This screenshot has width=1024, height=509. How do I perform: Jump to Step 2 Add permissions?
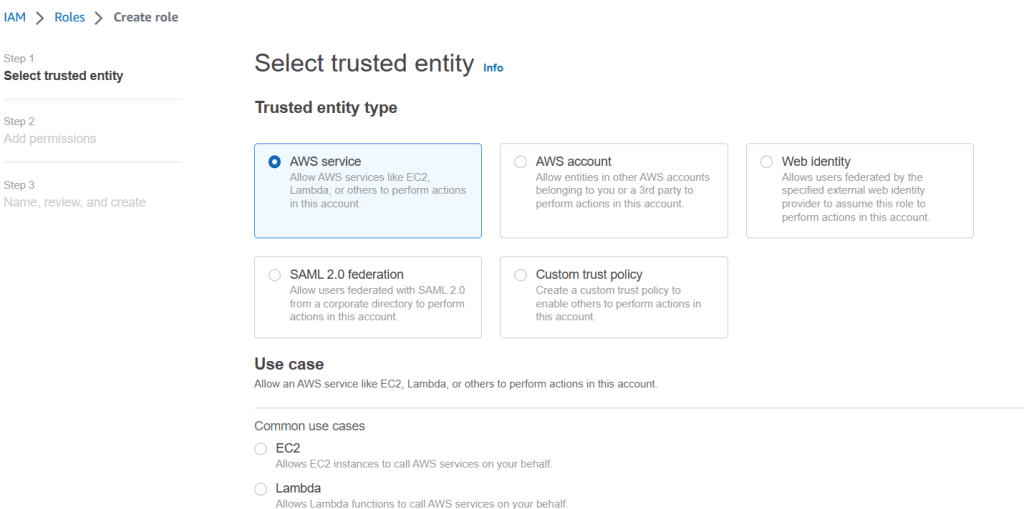pyautogui.click(x=50, y=139)
